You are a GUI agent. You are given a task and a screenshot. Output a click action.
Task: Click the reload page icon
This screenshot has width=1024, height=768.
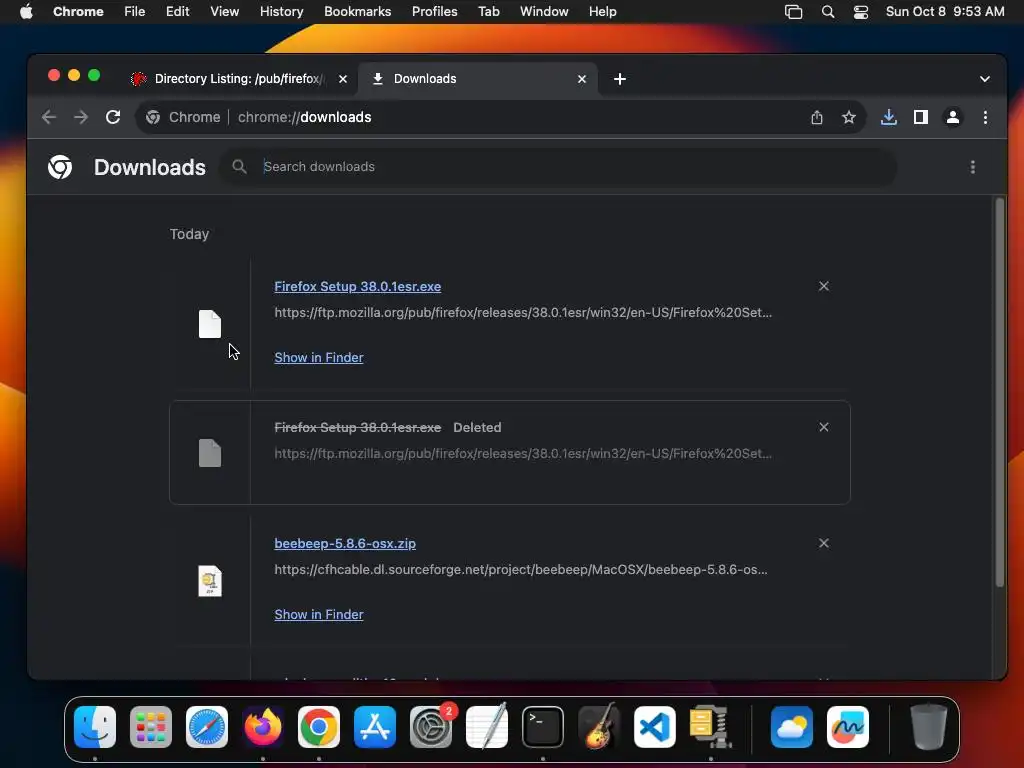tap(113, 117)
